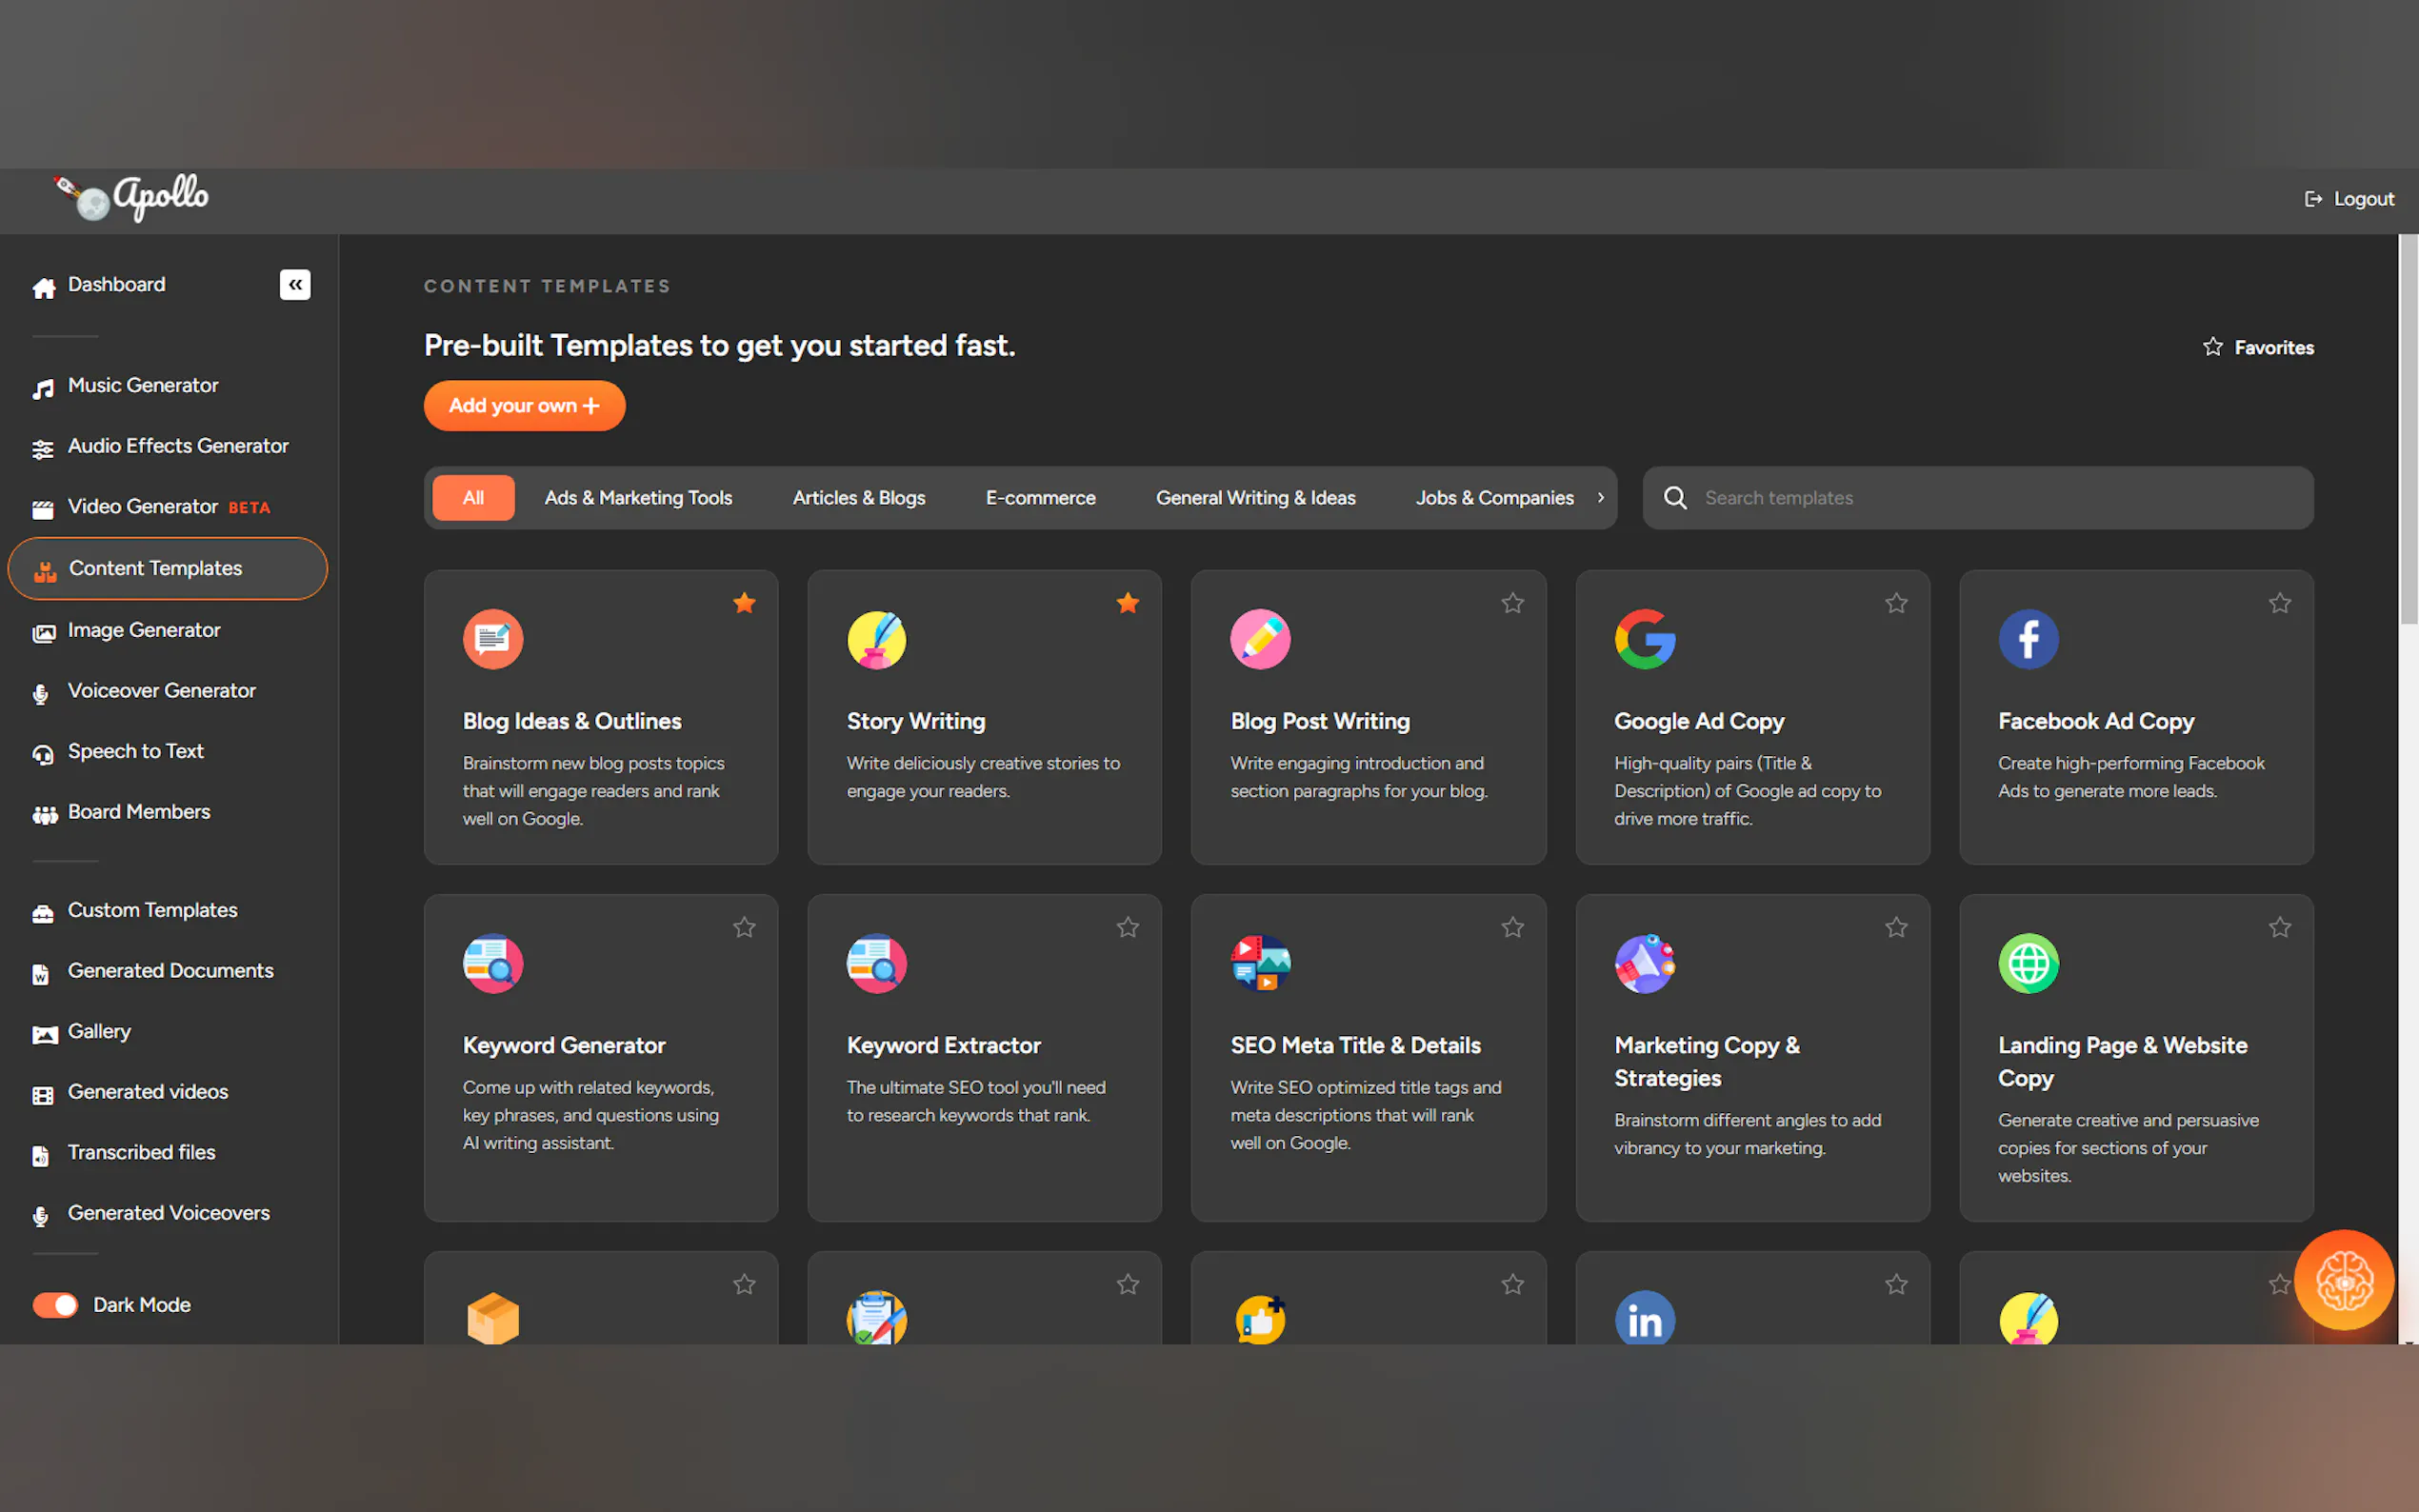This screenshot has height=1512, width=2419.
Task: Collapse the sidebar with the double-chevron button
Action: tap(295, 285)
